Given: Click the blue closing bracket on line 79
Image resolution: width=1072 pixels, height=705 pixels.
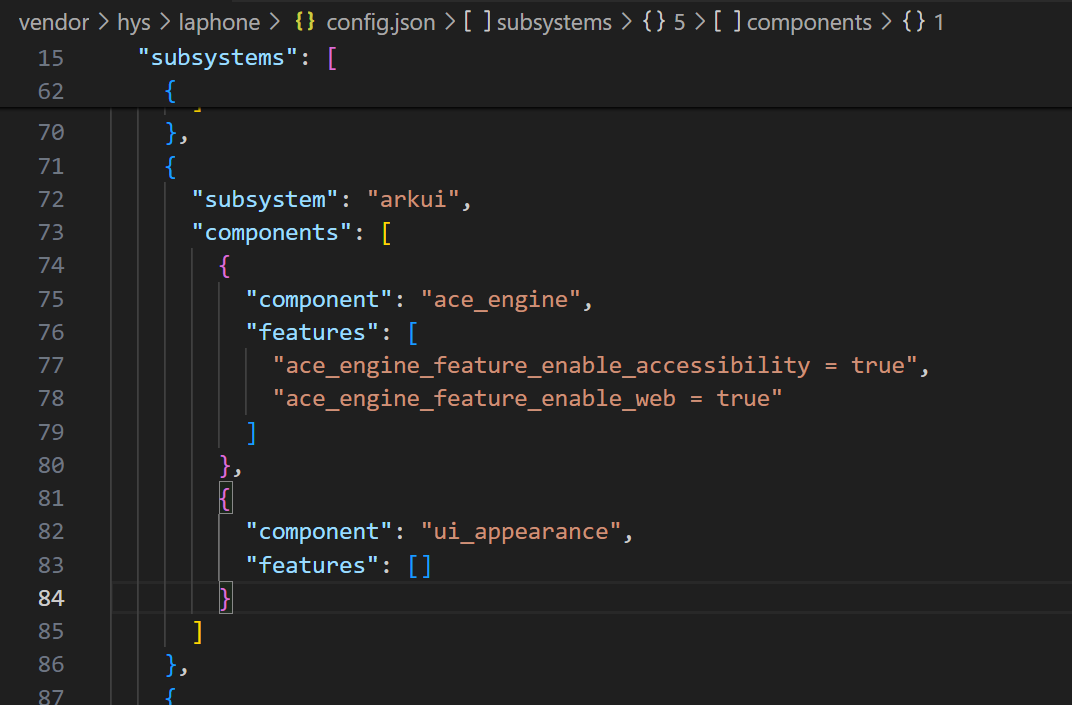Looking at the screenshot, I should (x=252, y=433).
